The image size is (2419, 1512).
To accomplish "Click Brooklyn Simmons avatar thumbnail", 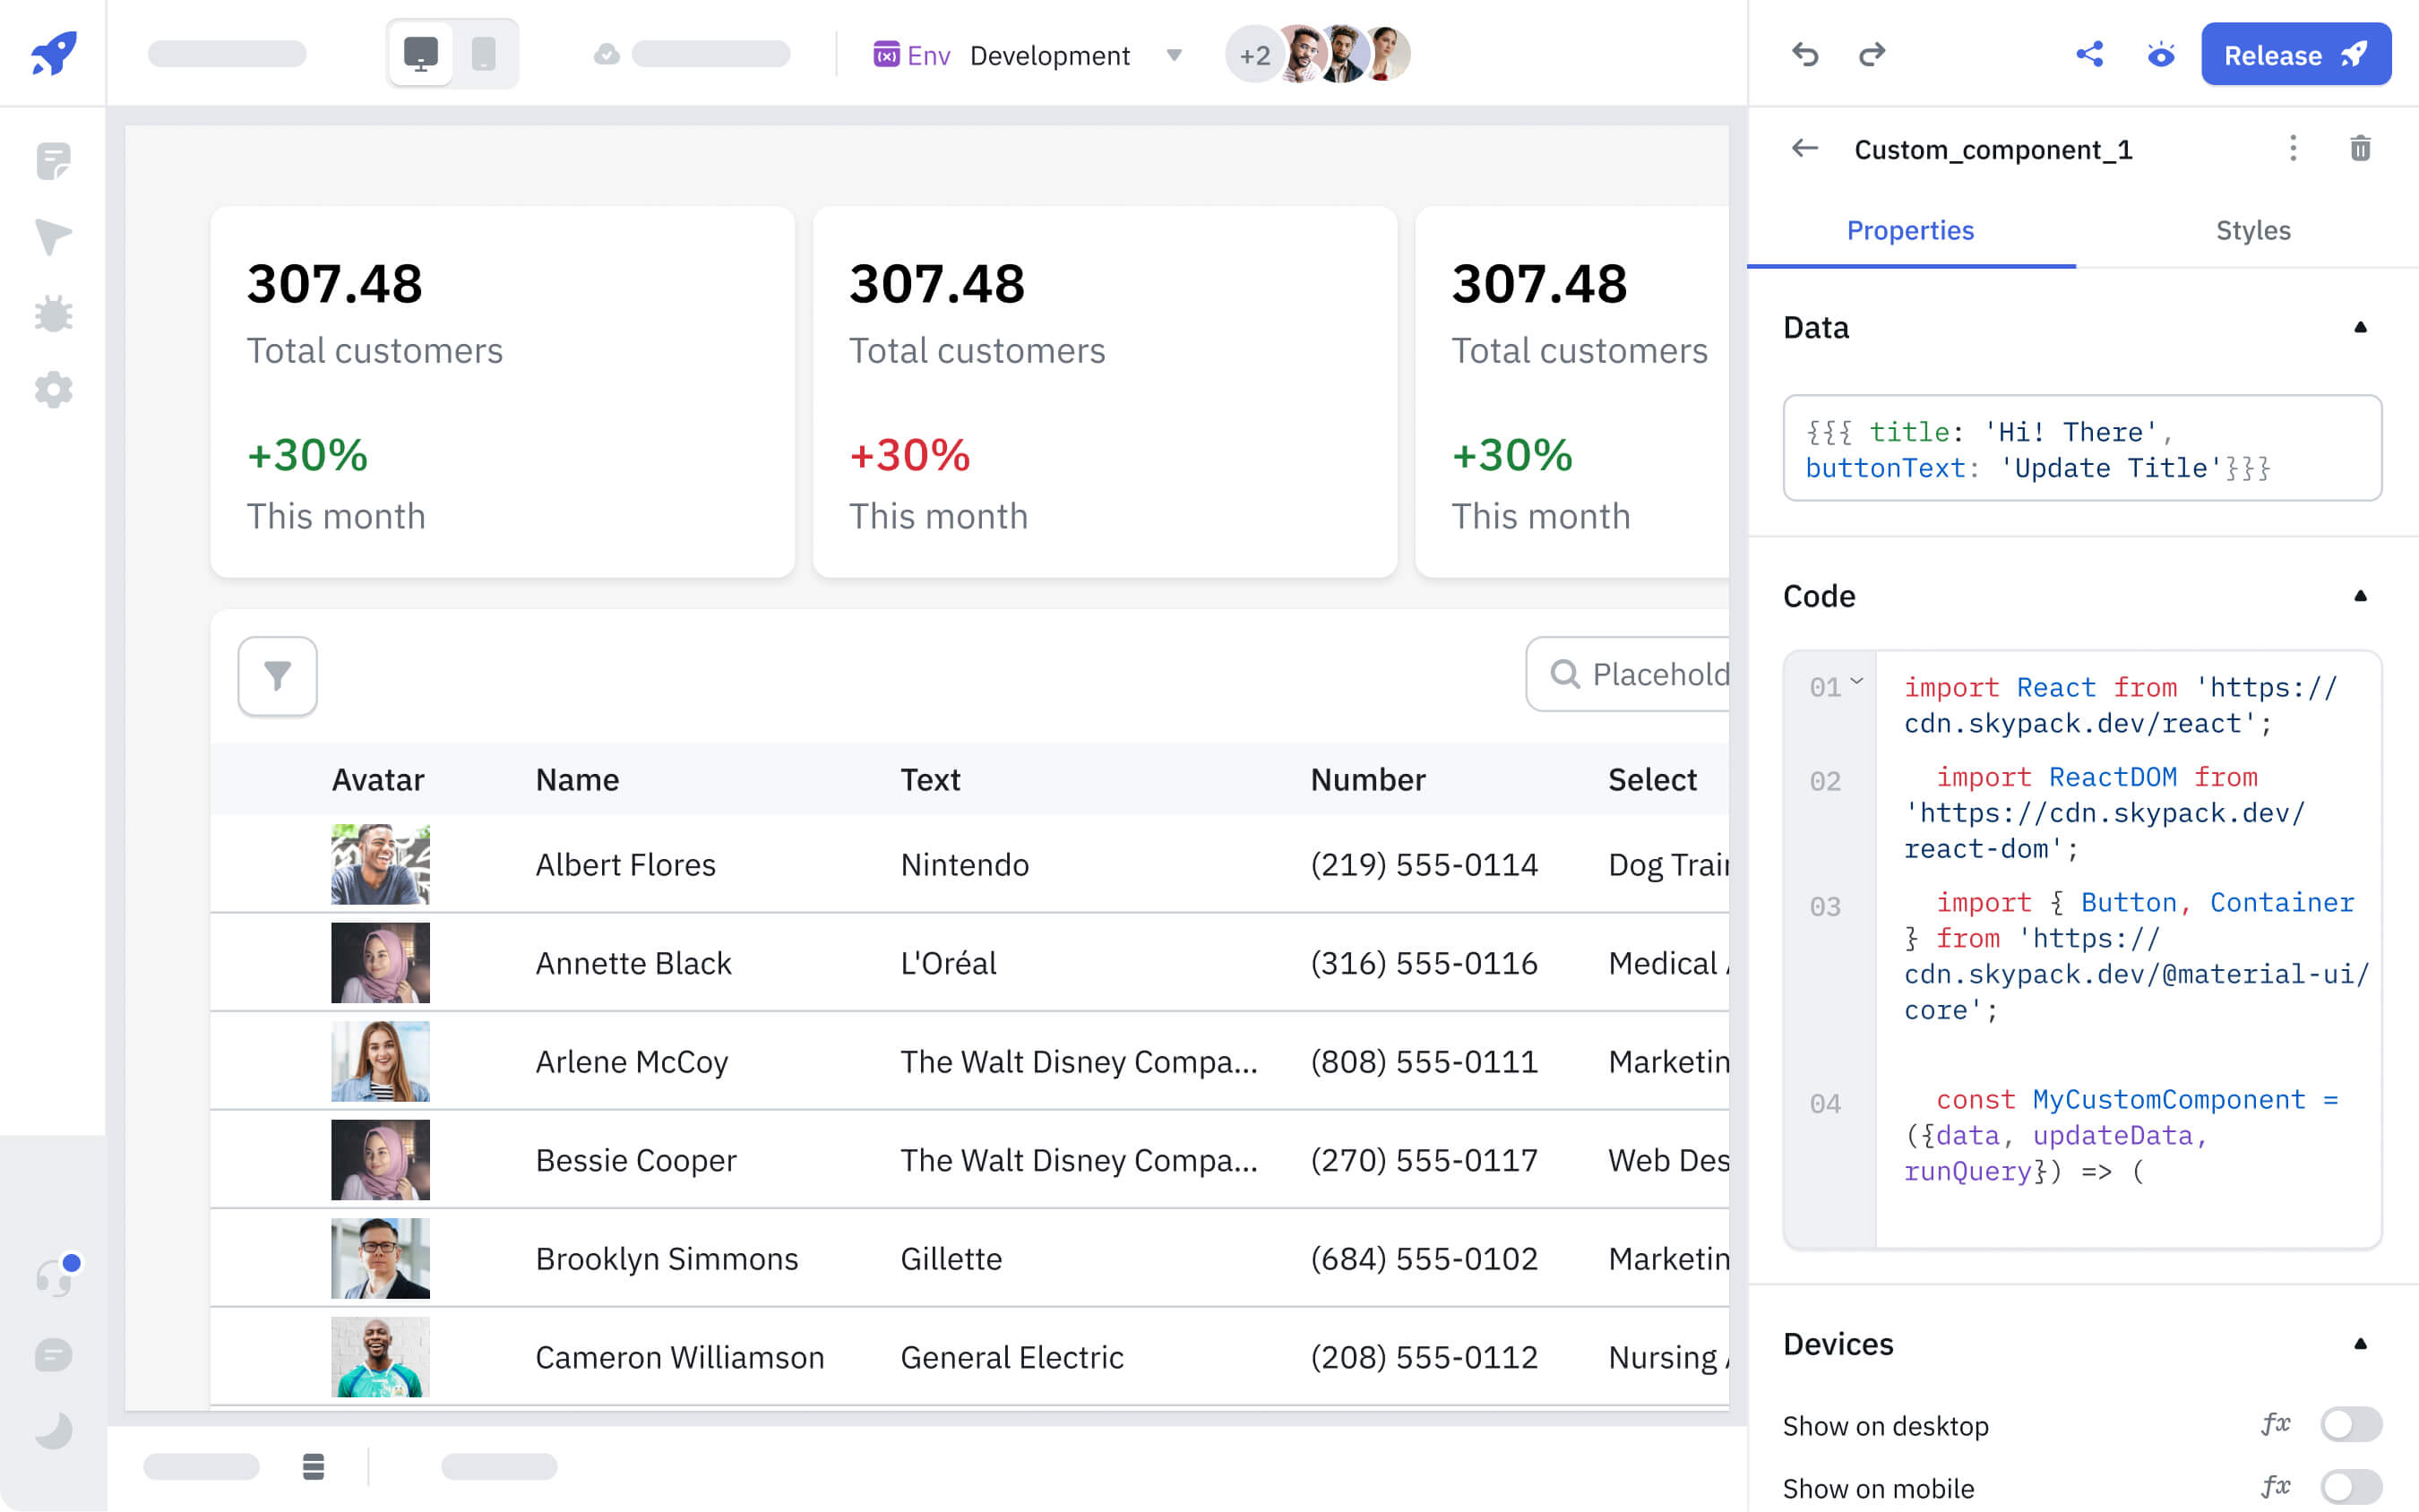I will point(380,1258).
